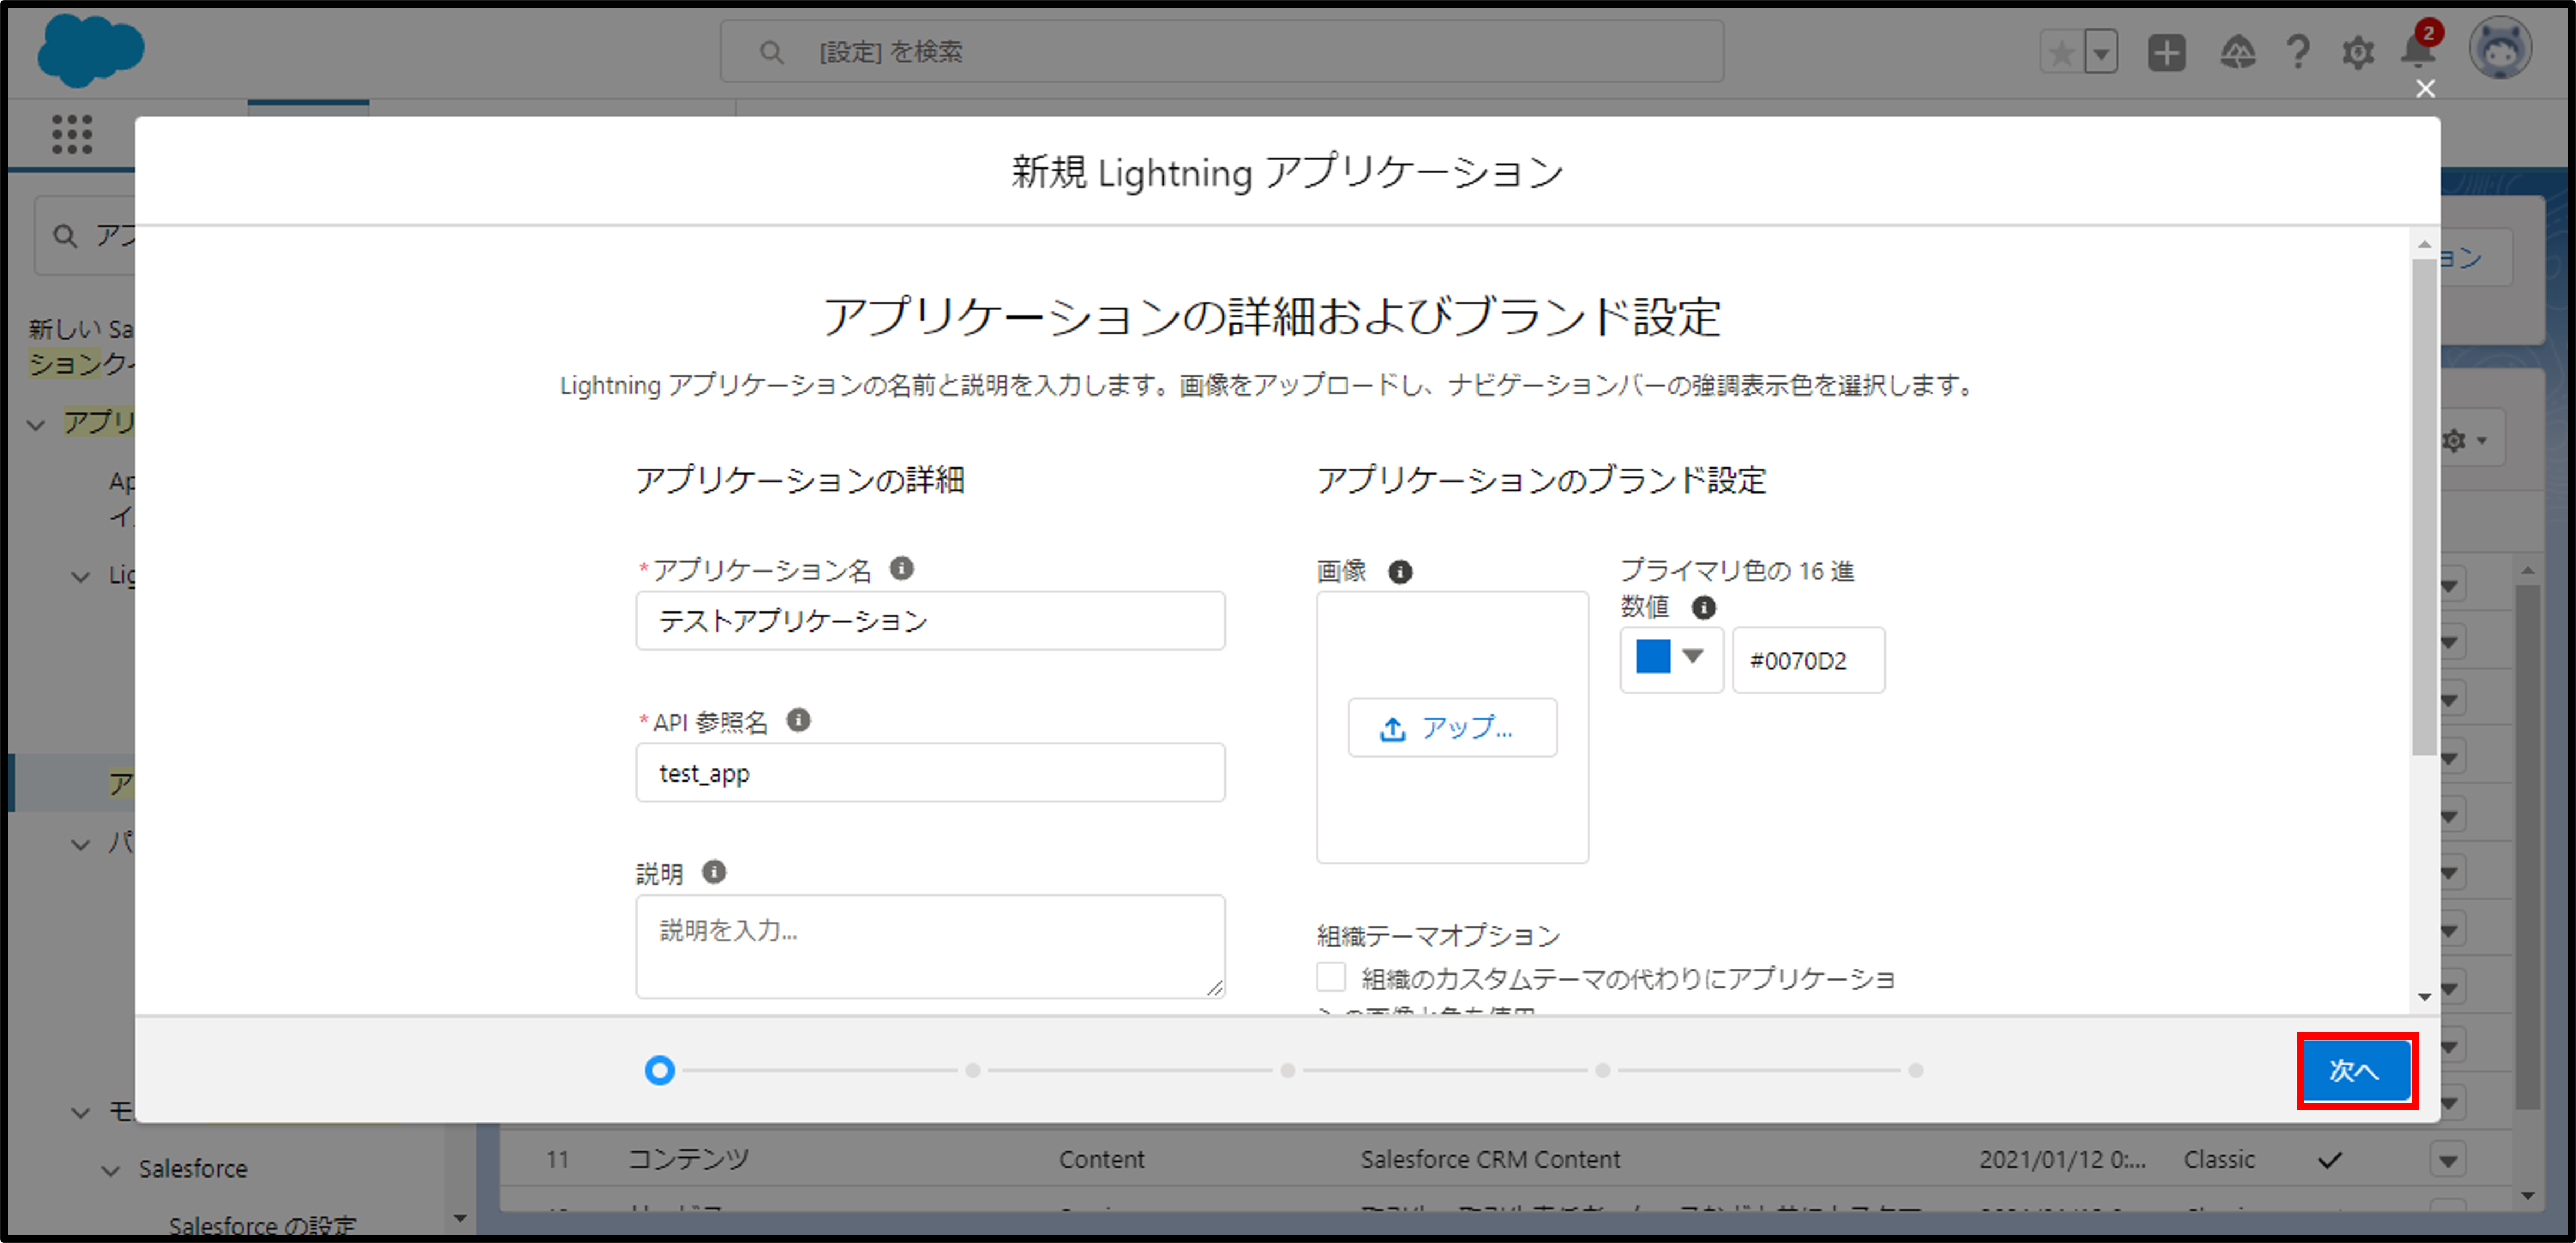2576x1243 pixels.
Task: Open the favorites list dropdown arrow
Action: pos(2101,52)
